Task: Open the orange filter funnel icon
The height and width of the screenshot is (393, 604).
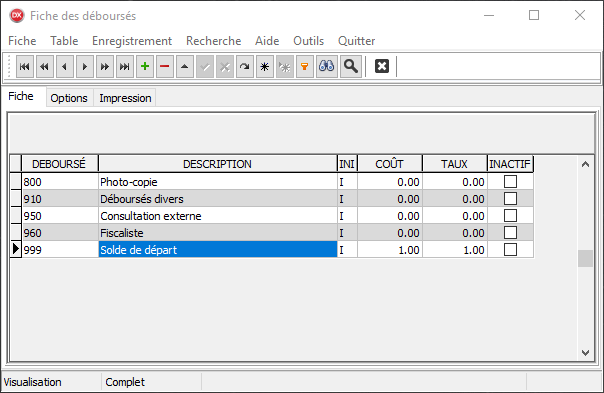Action: pos(305,67)
